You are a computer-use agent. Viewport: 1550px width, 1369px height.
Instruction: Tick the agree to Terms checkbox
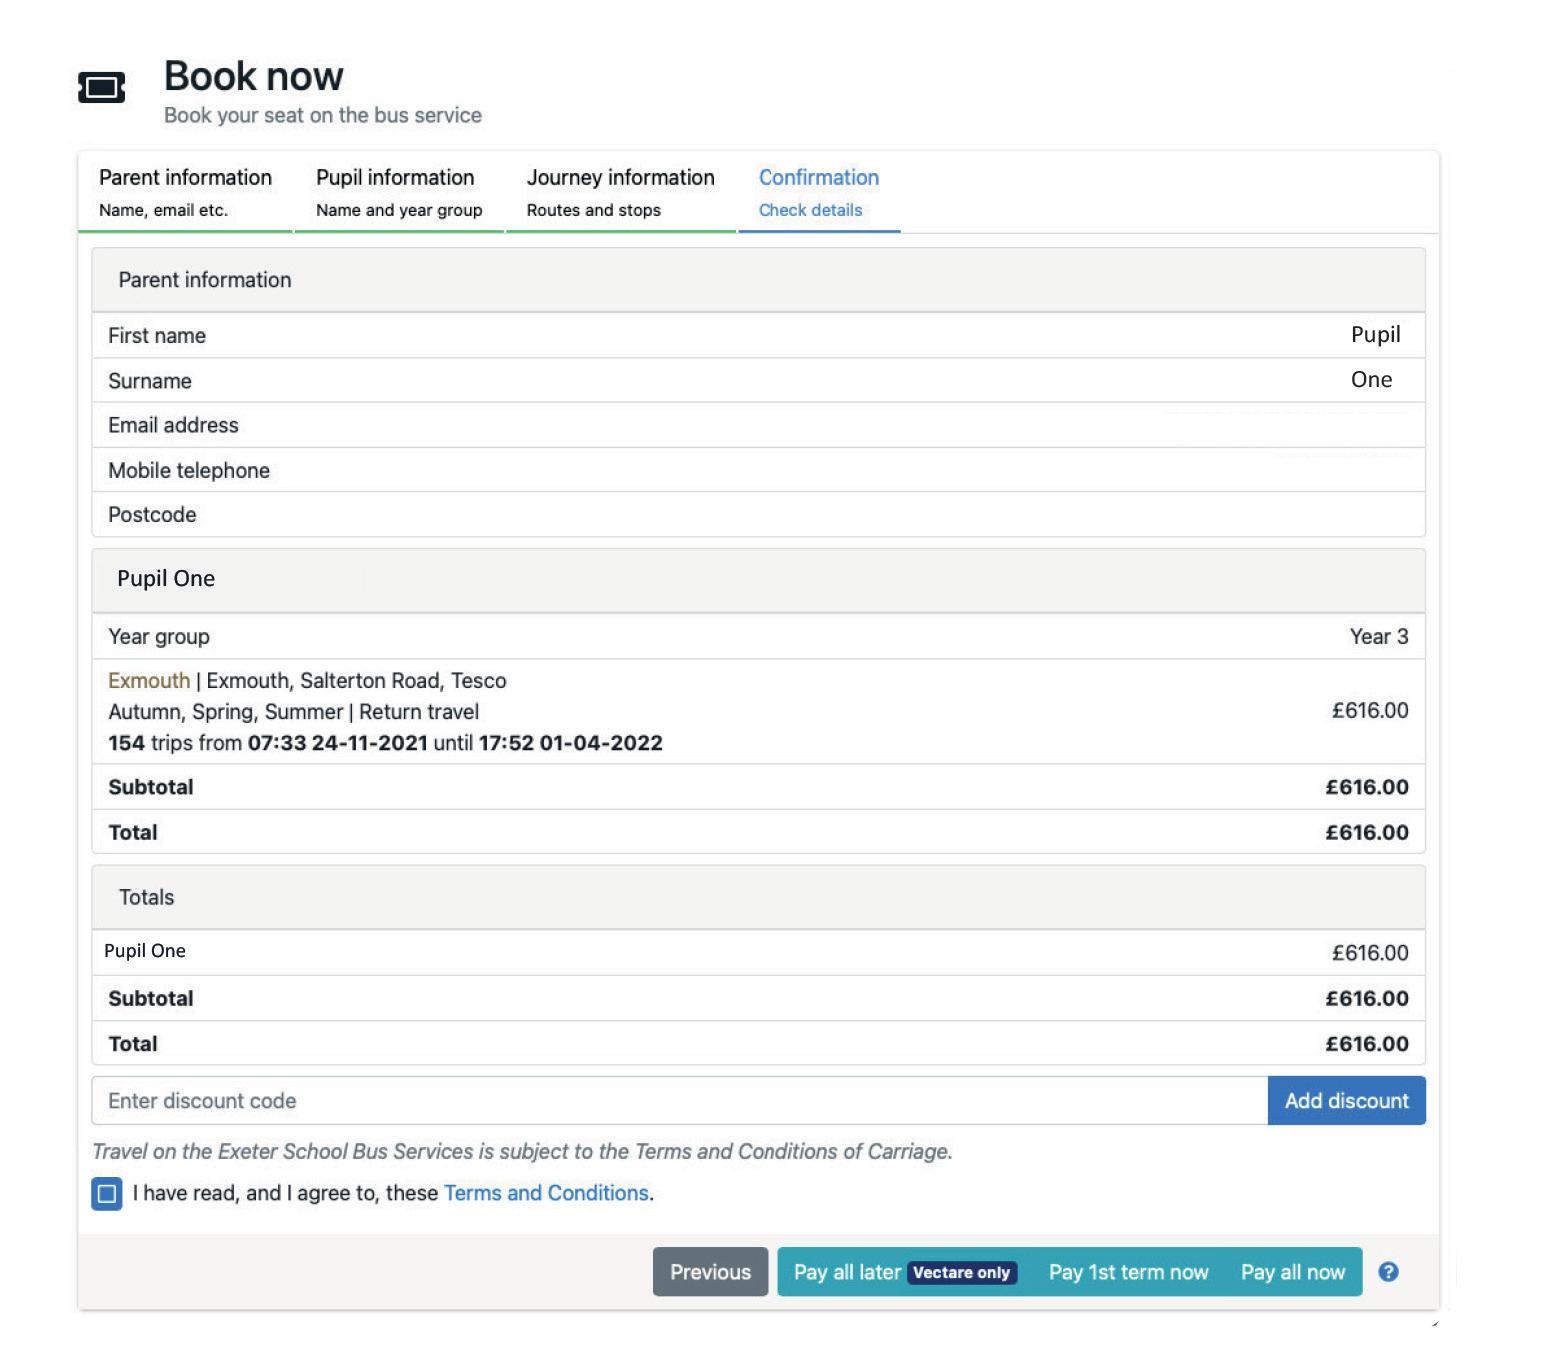coord(107,1194)
